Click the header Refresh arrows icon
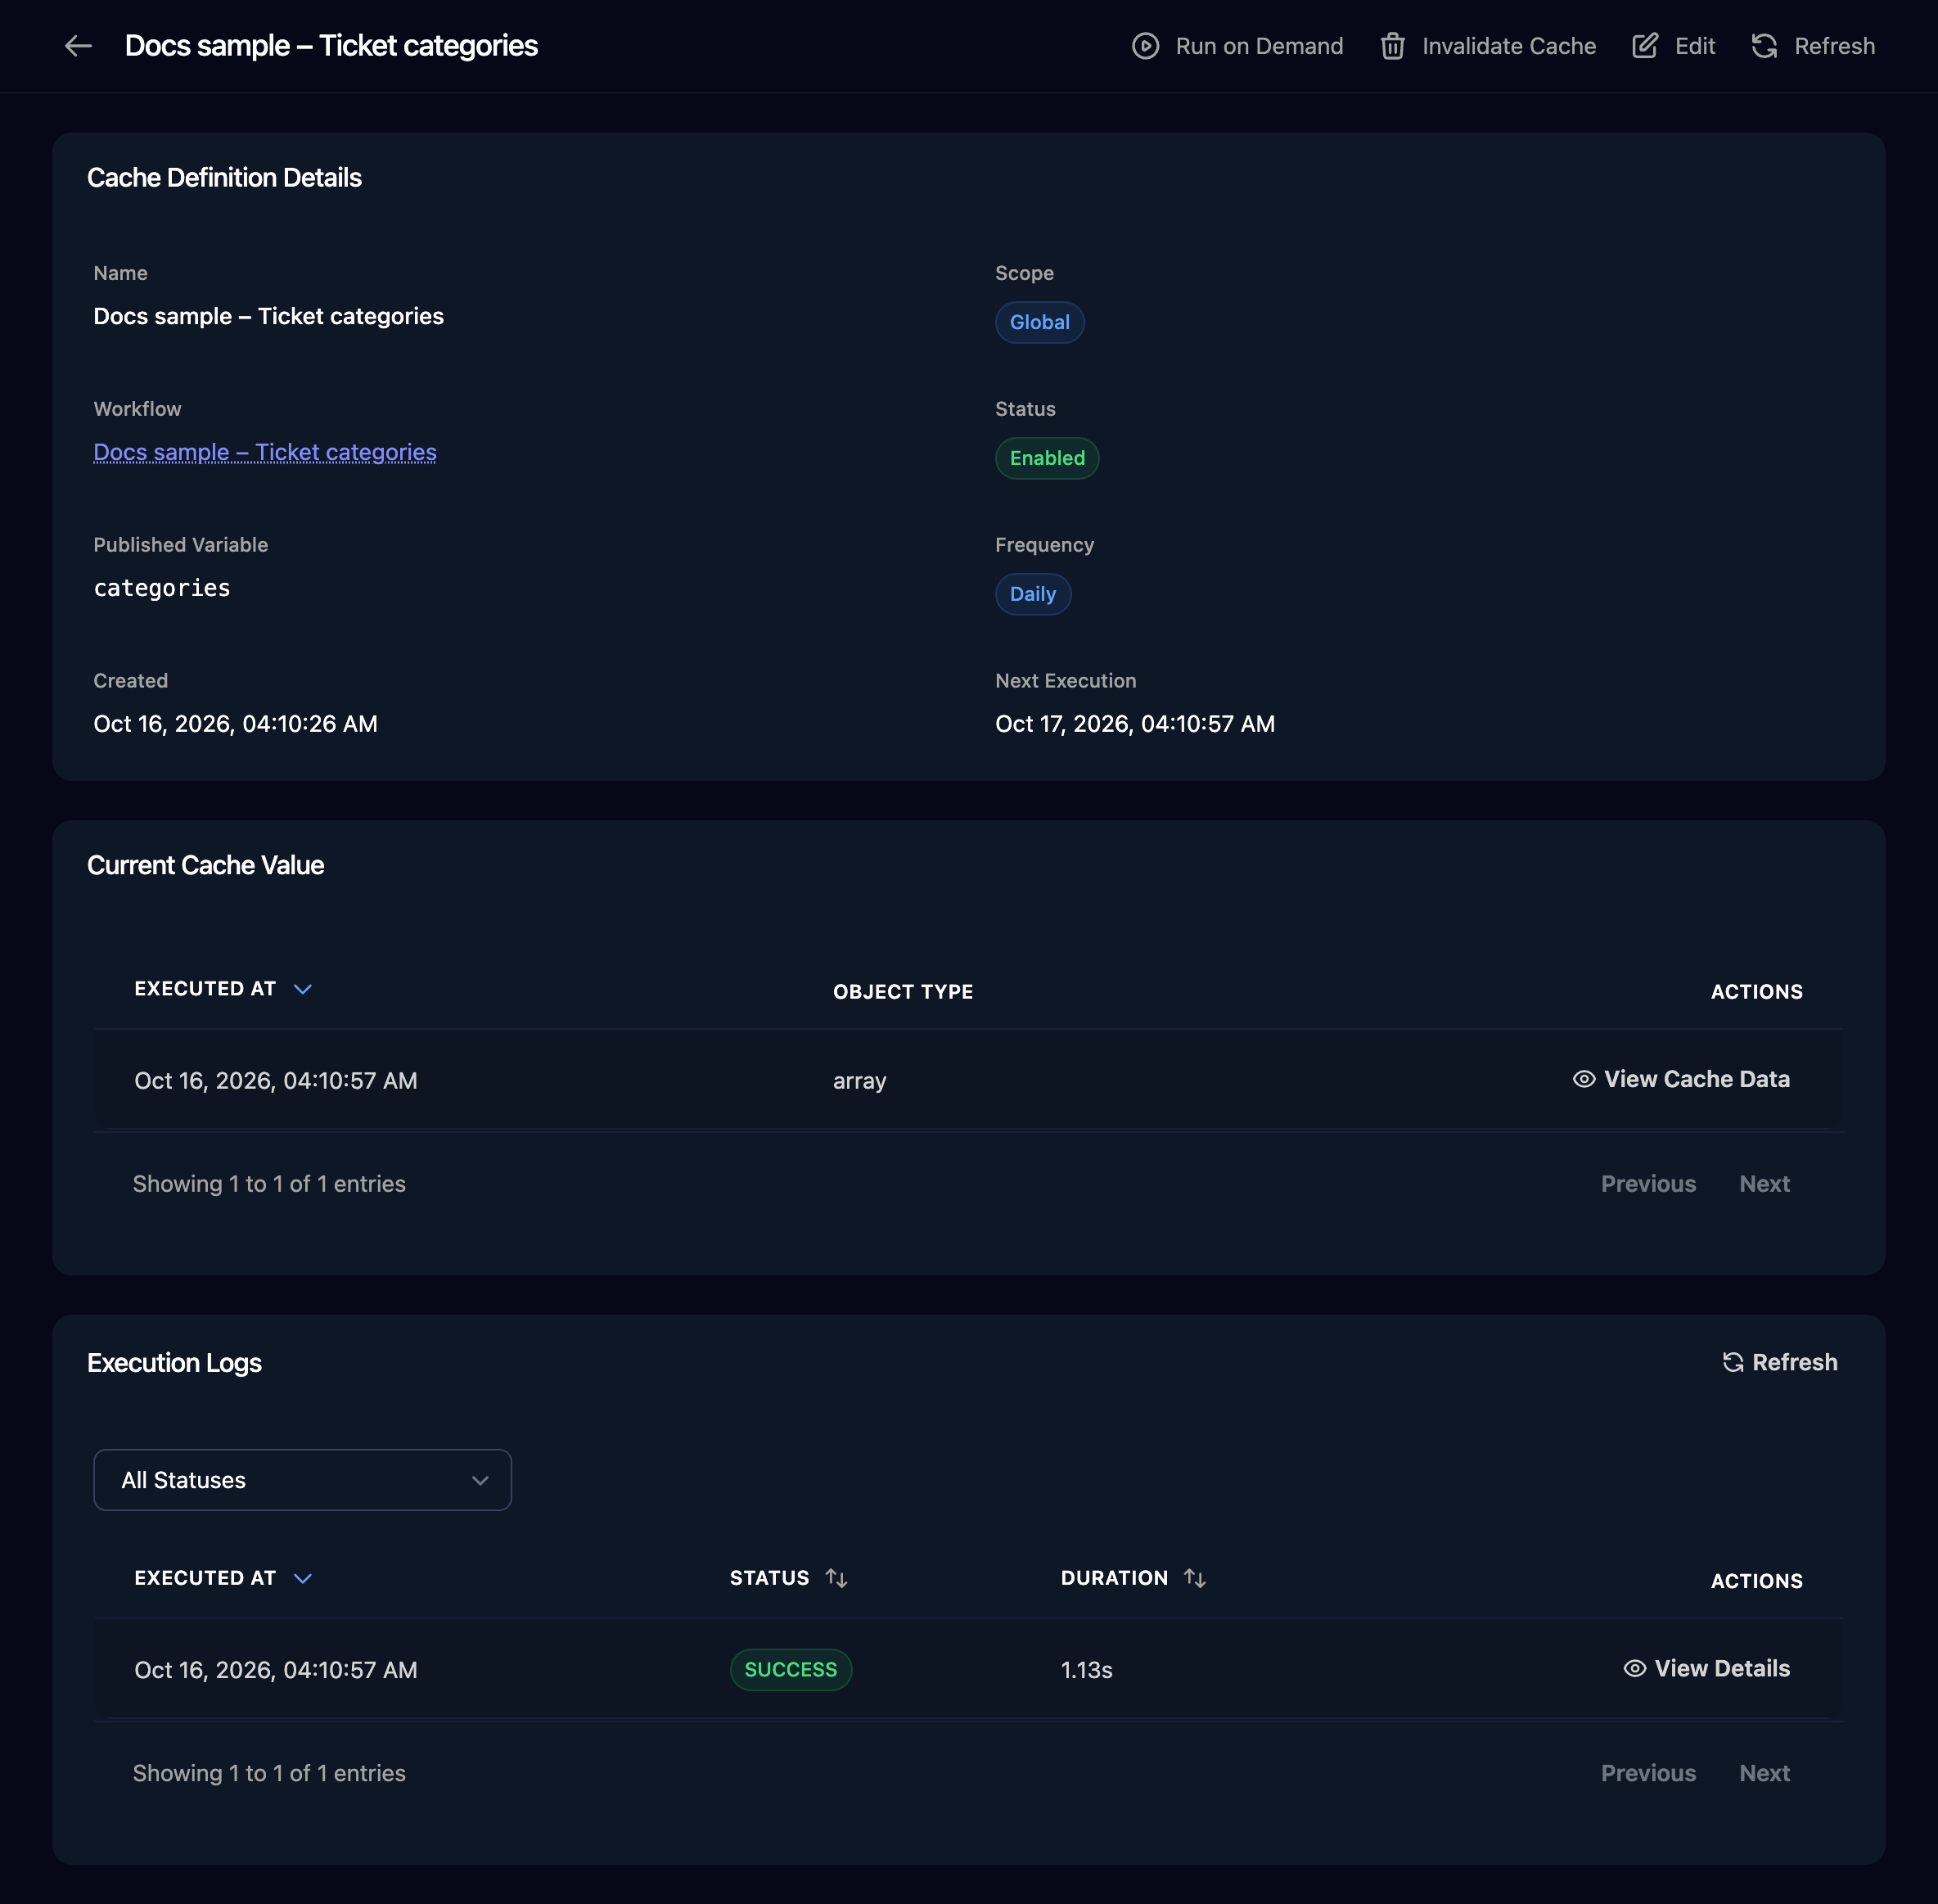 (1764, 46)
